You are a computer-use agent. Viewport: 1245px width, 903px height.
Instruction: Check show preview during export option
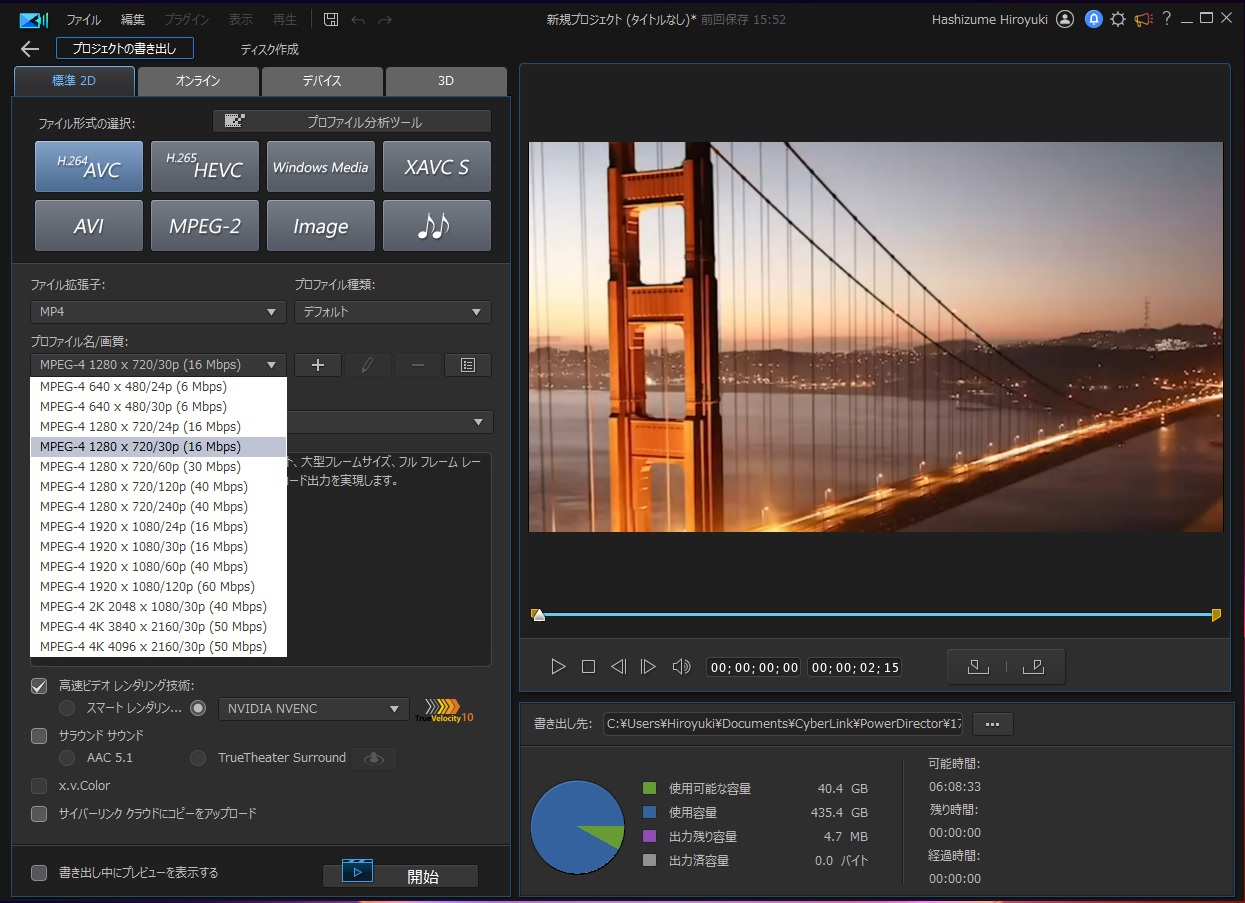tap(39, 873)
